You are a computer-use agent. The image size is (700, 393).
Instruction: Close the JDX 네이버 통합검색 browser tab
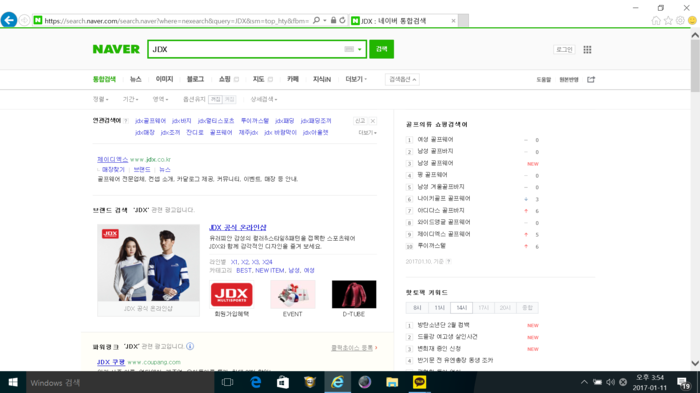453,21
